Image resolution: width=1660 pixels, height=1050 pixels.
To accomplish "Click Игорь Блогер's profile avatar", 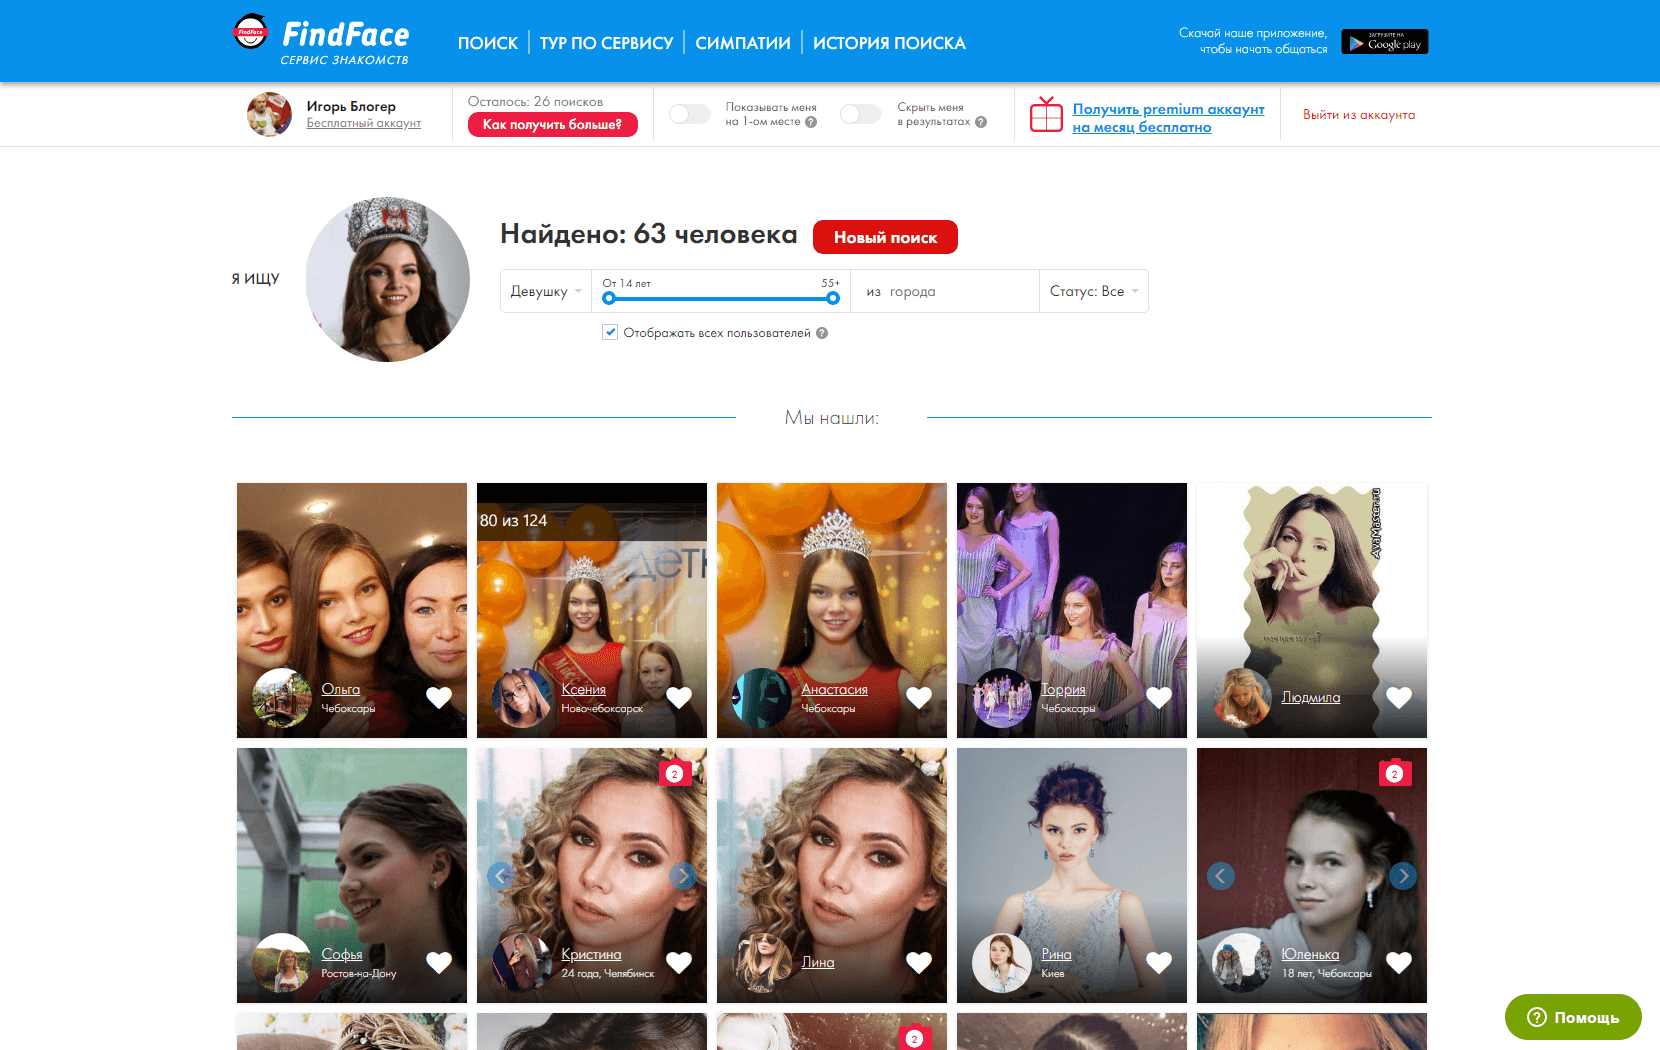I will 268,114.
